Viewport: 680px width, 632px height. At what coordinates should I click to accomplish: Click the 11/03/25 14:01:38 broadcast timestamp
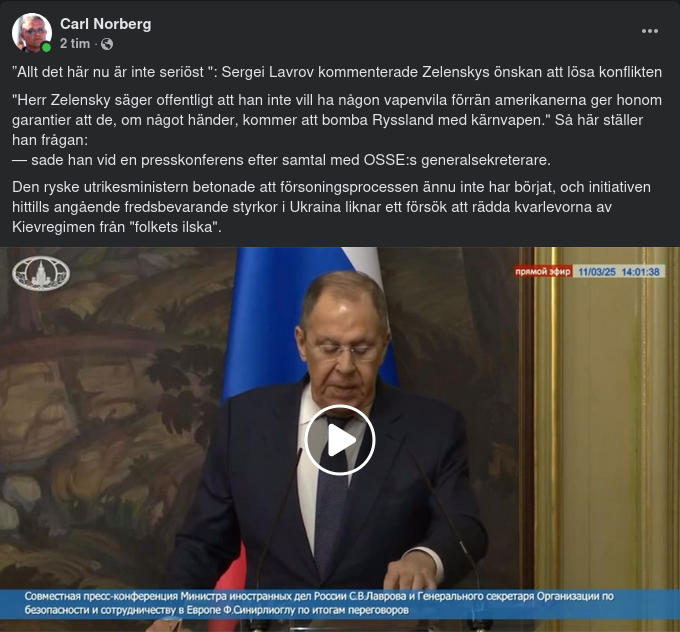(619, 272)
